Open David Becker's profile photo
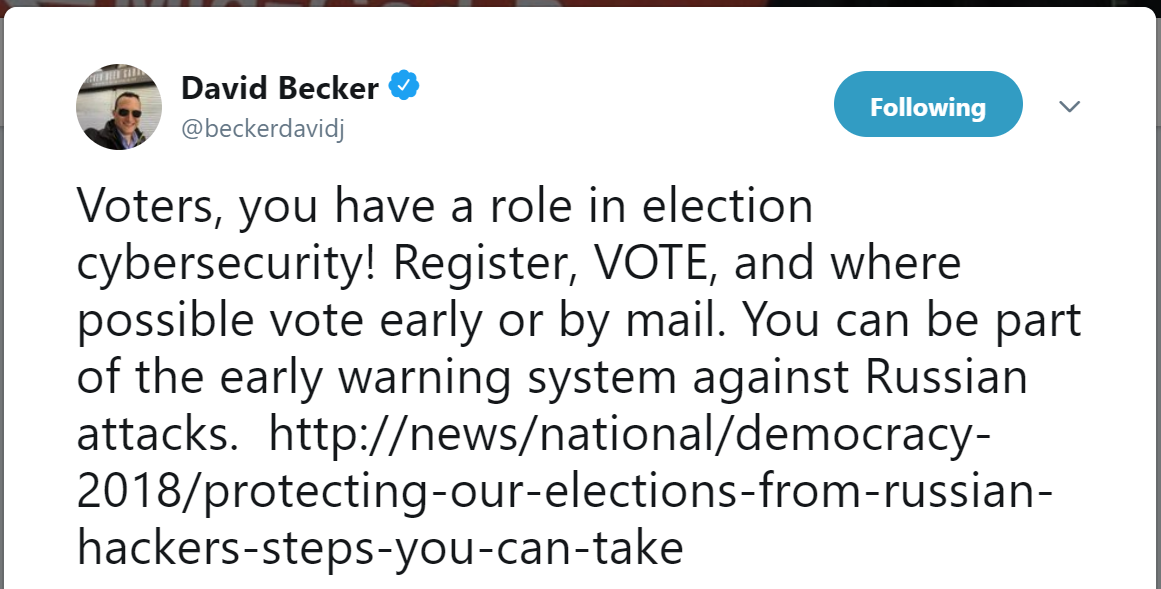This screenshot has width=1161, height=589. [119, 110]
